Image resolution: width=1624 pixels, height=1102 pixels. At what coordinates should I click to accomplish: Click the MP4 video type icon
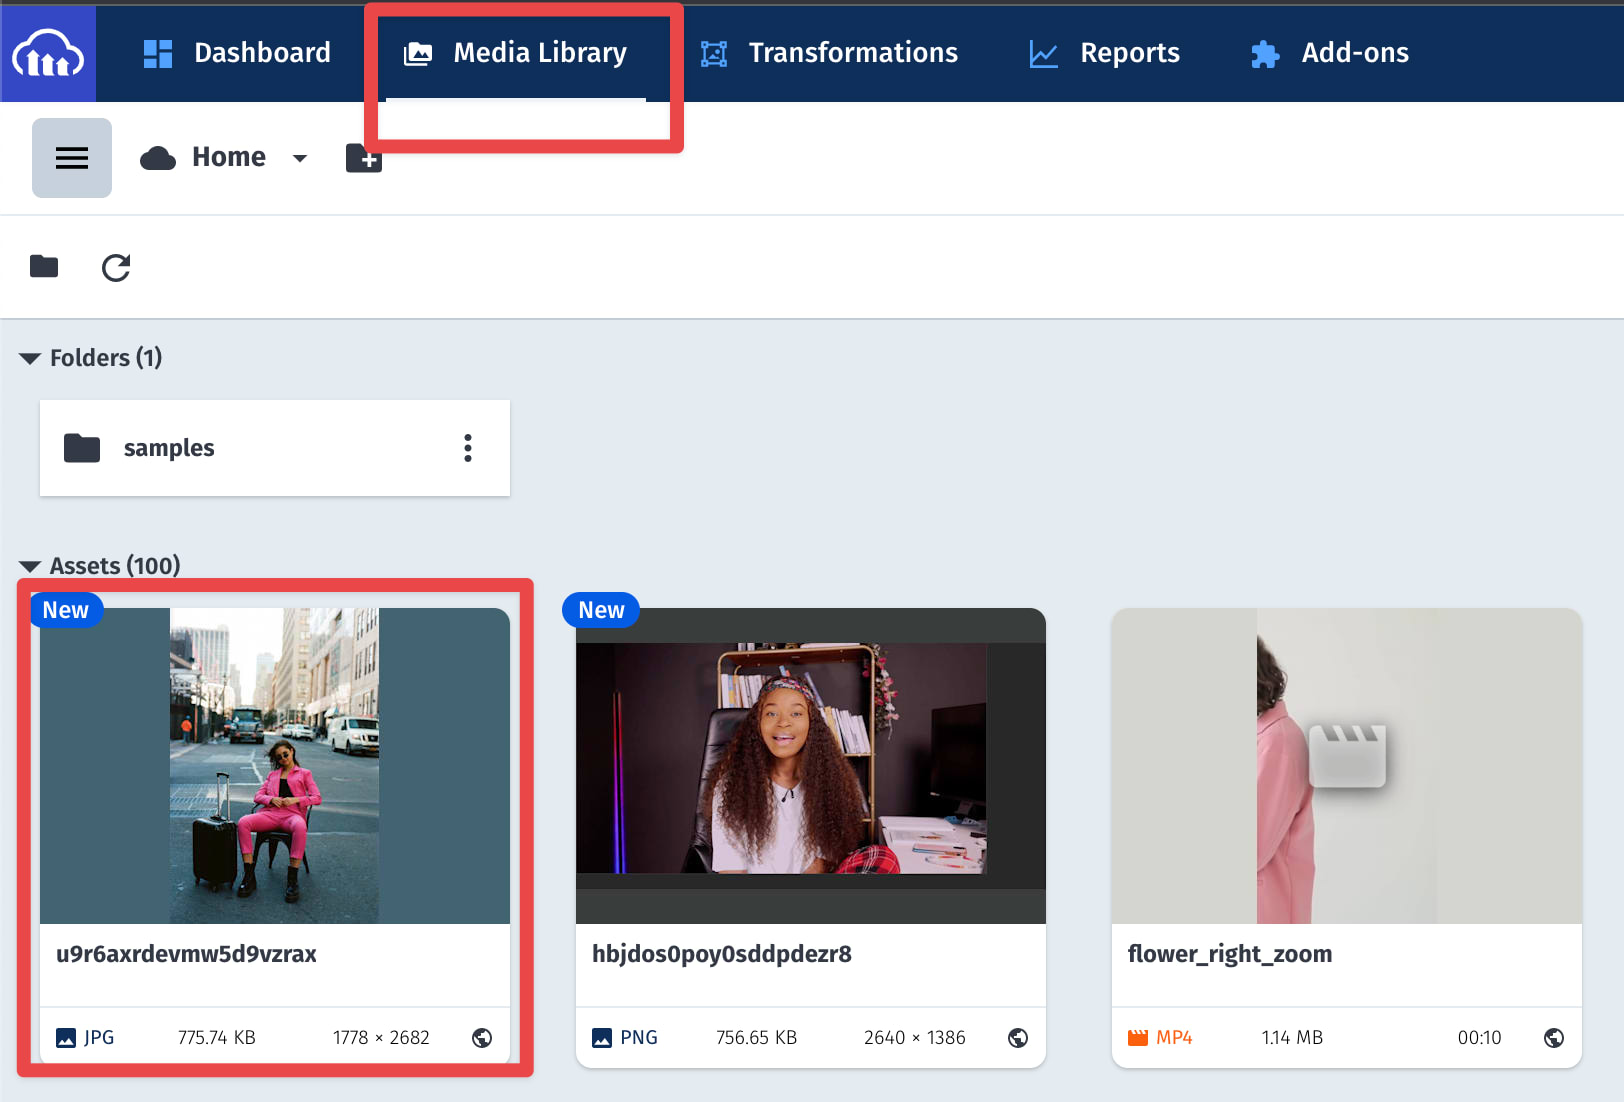(1138, 1038)
